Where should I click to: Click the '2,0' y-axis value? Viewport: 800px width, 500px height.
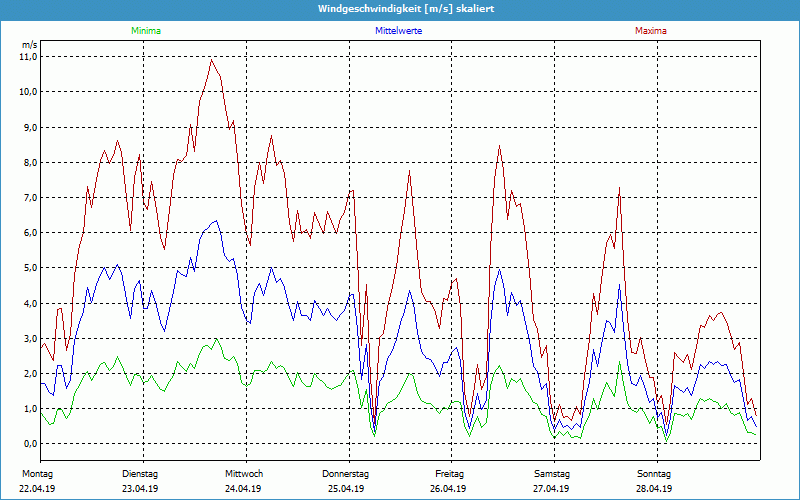pos(31,373)
